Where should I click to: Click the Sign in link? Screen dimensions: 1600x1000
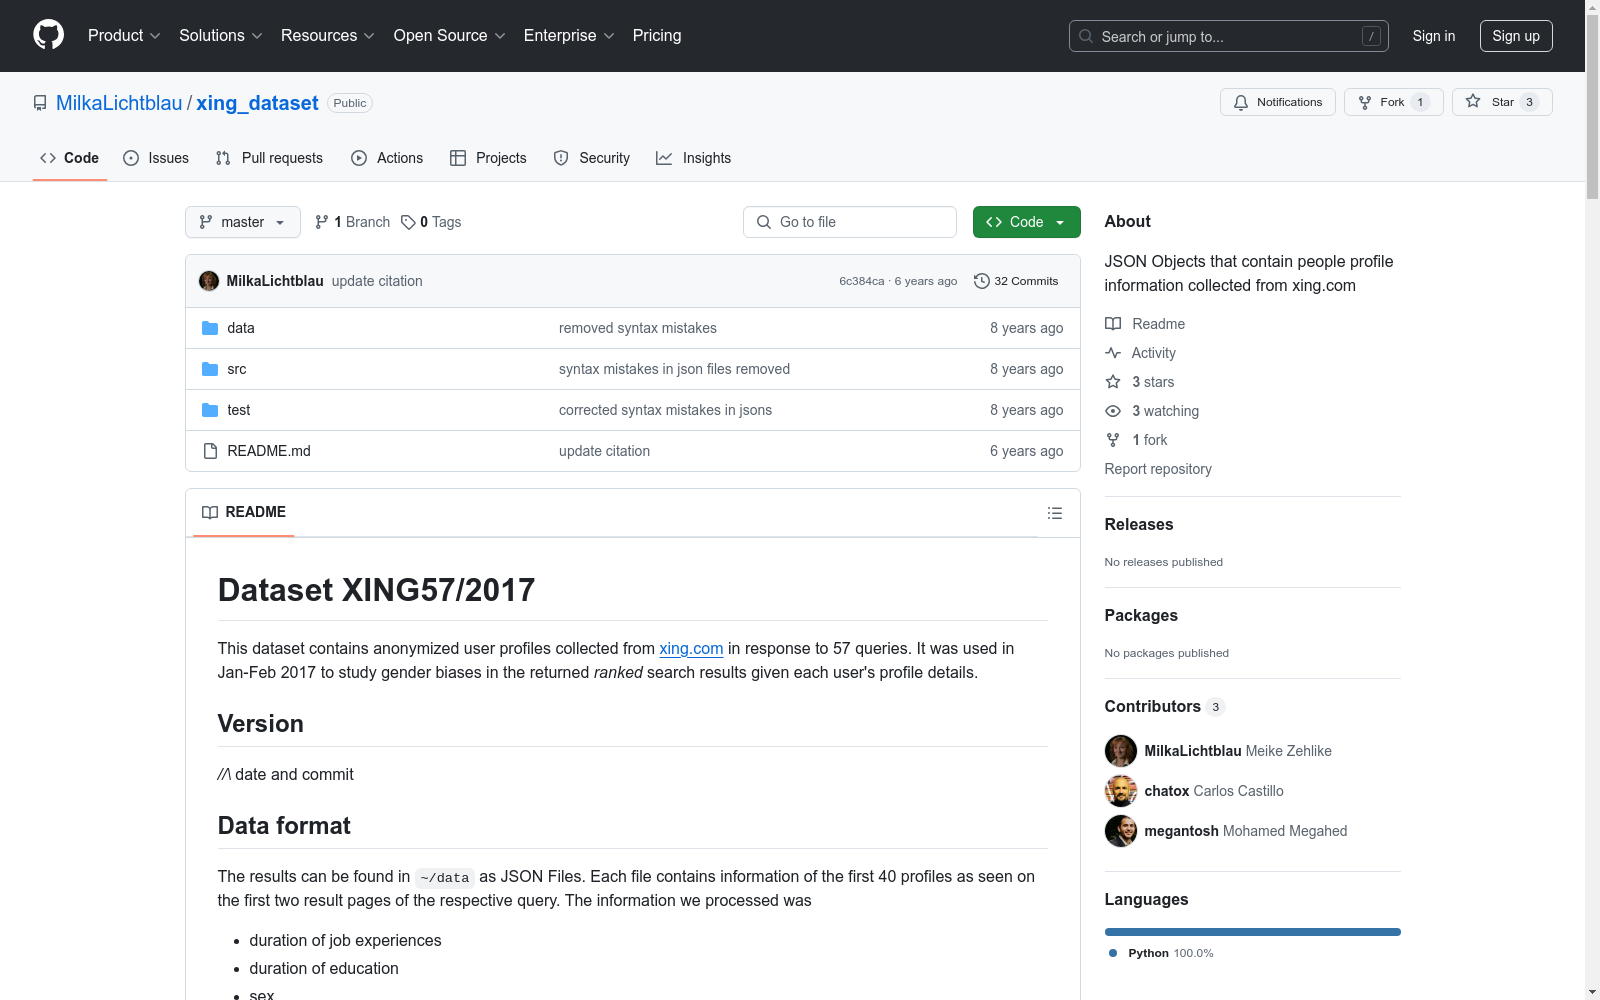click(1434, 36)
